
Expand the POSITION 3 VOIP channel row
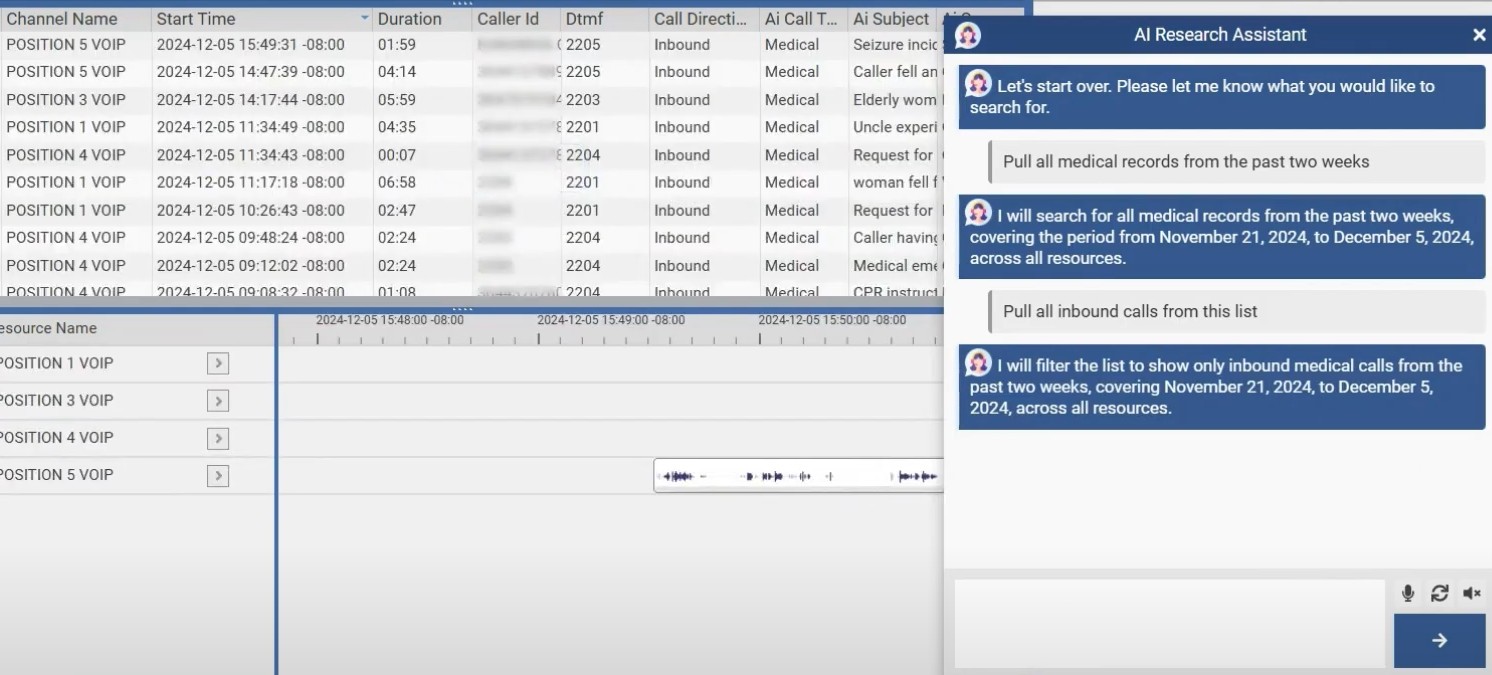point(218,400)
